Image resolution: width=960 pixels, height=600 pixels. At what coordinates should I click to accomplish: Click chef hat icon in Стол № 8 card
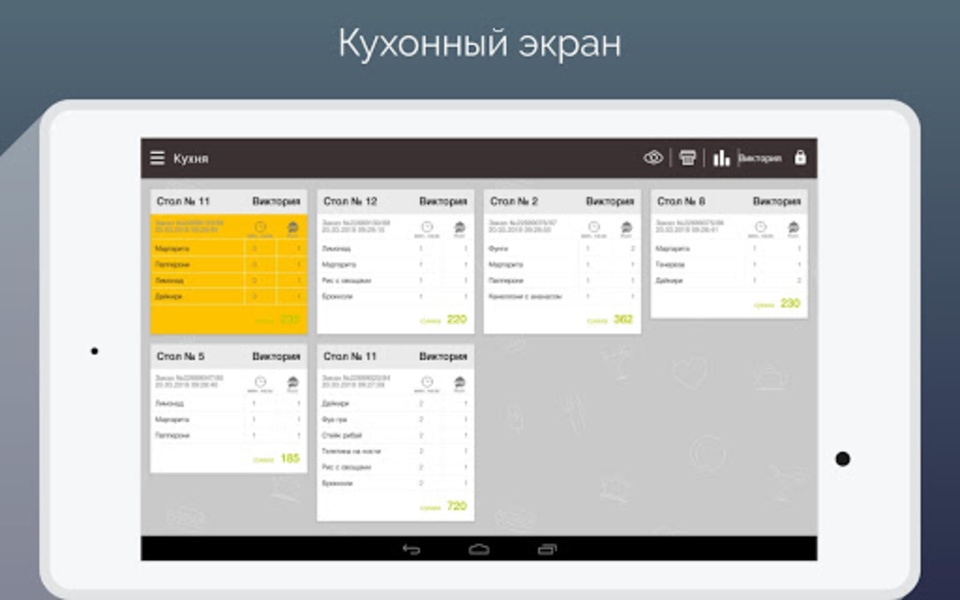pos(793,228)
